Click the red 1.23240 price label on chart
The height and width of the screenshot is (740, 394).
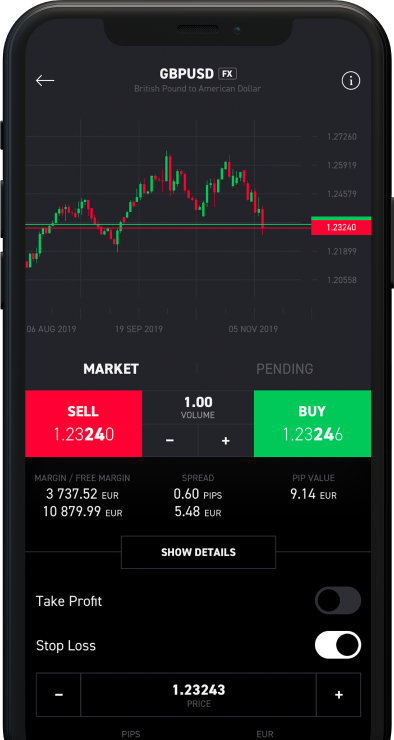341,227
